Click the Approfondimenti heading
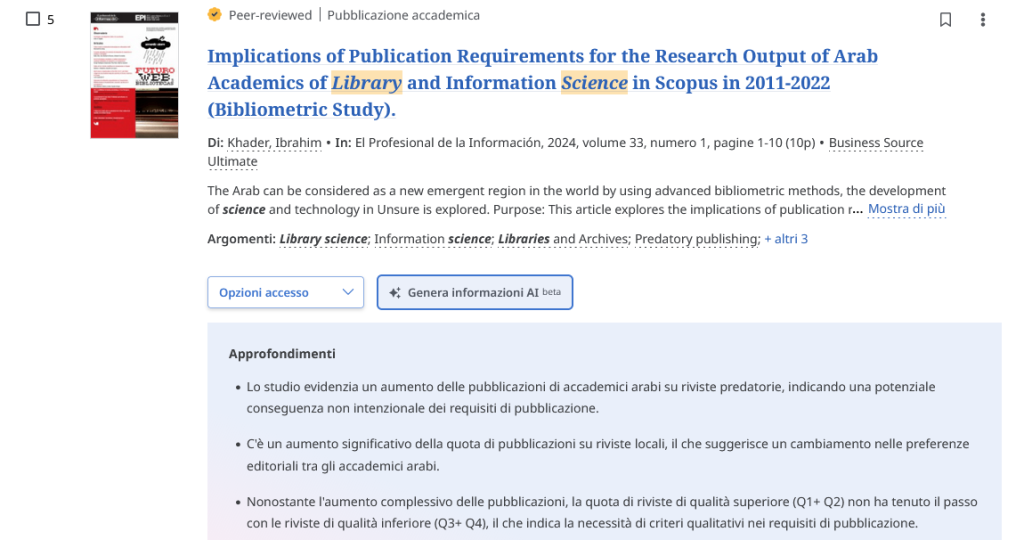 point(282,354)
